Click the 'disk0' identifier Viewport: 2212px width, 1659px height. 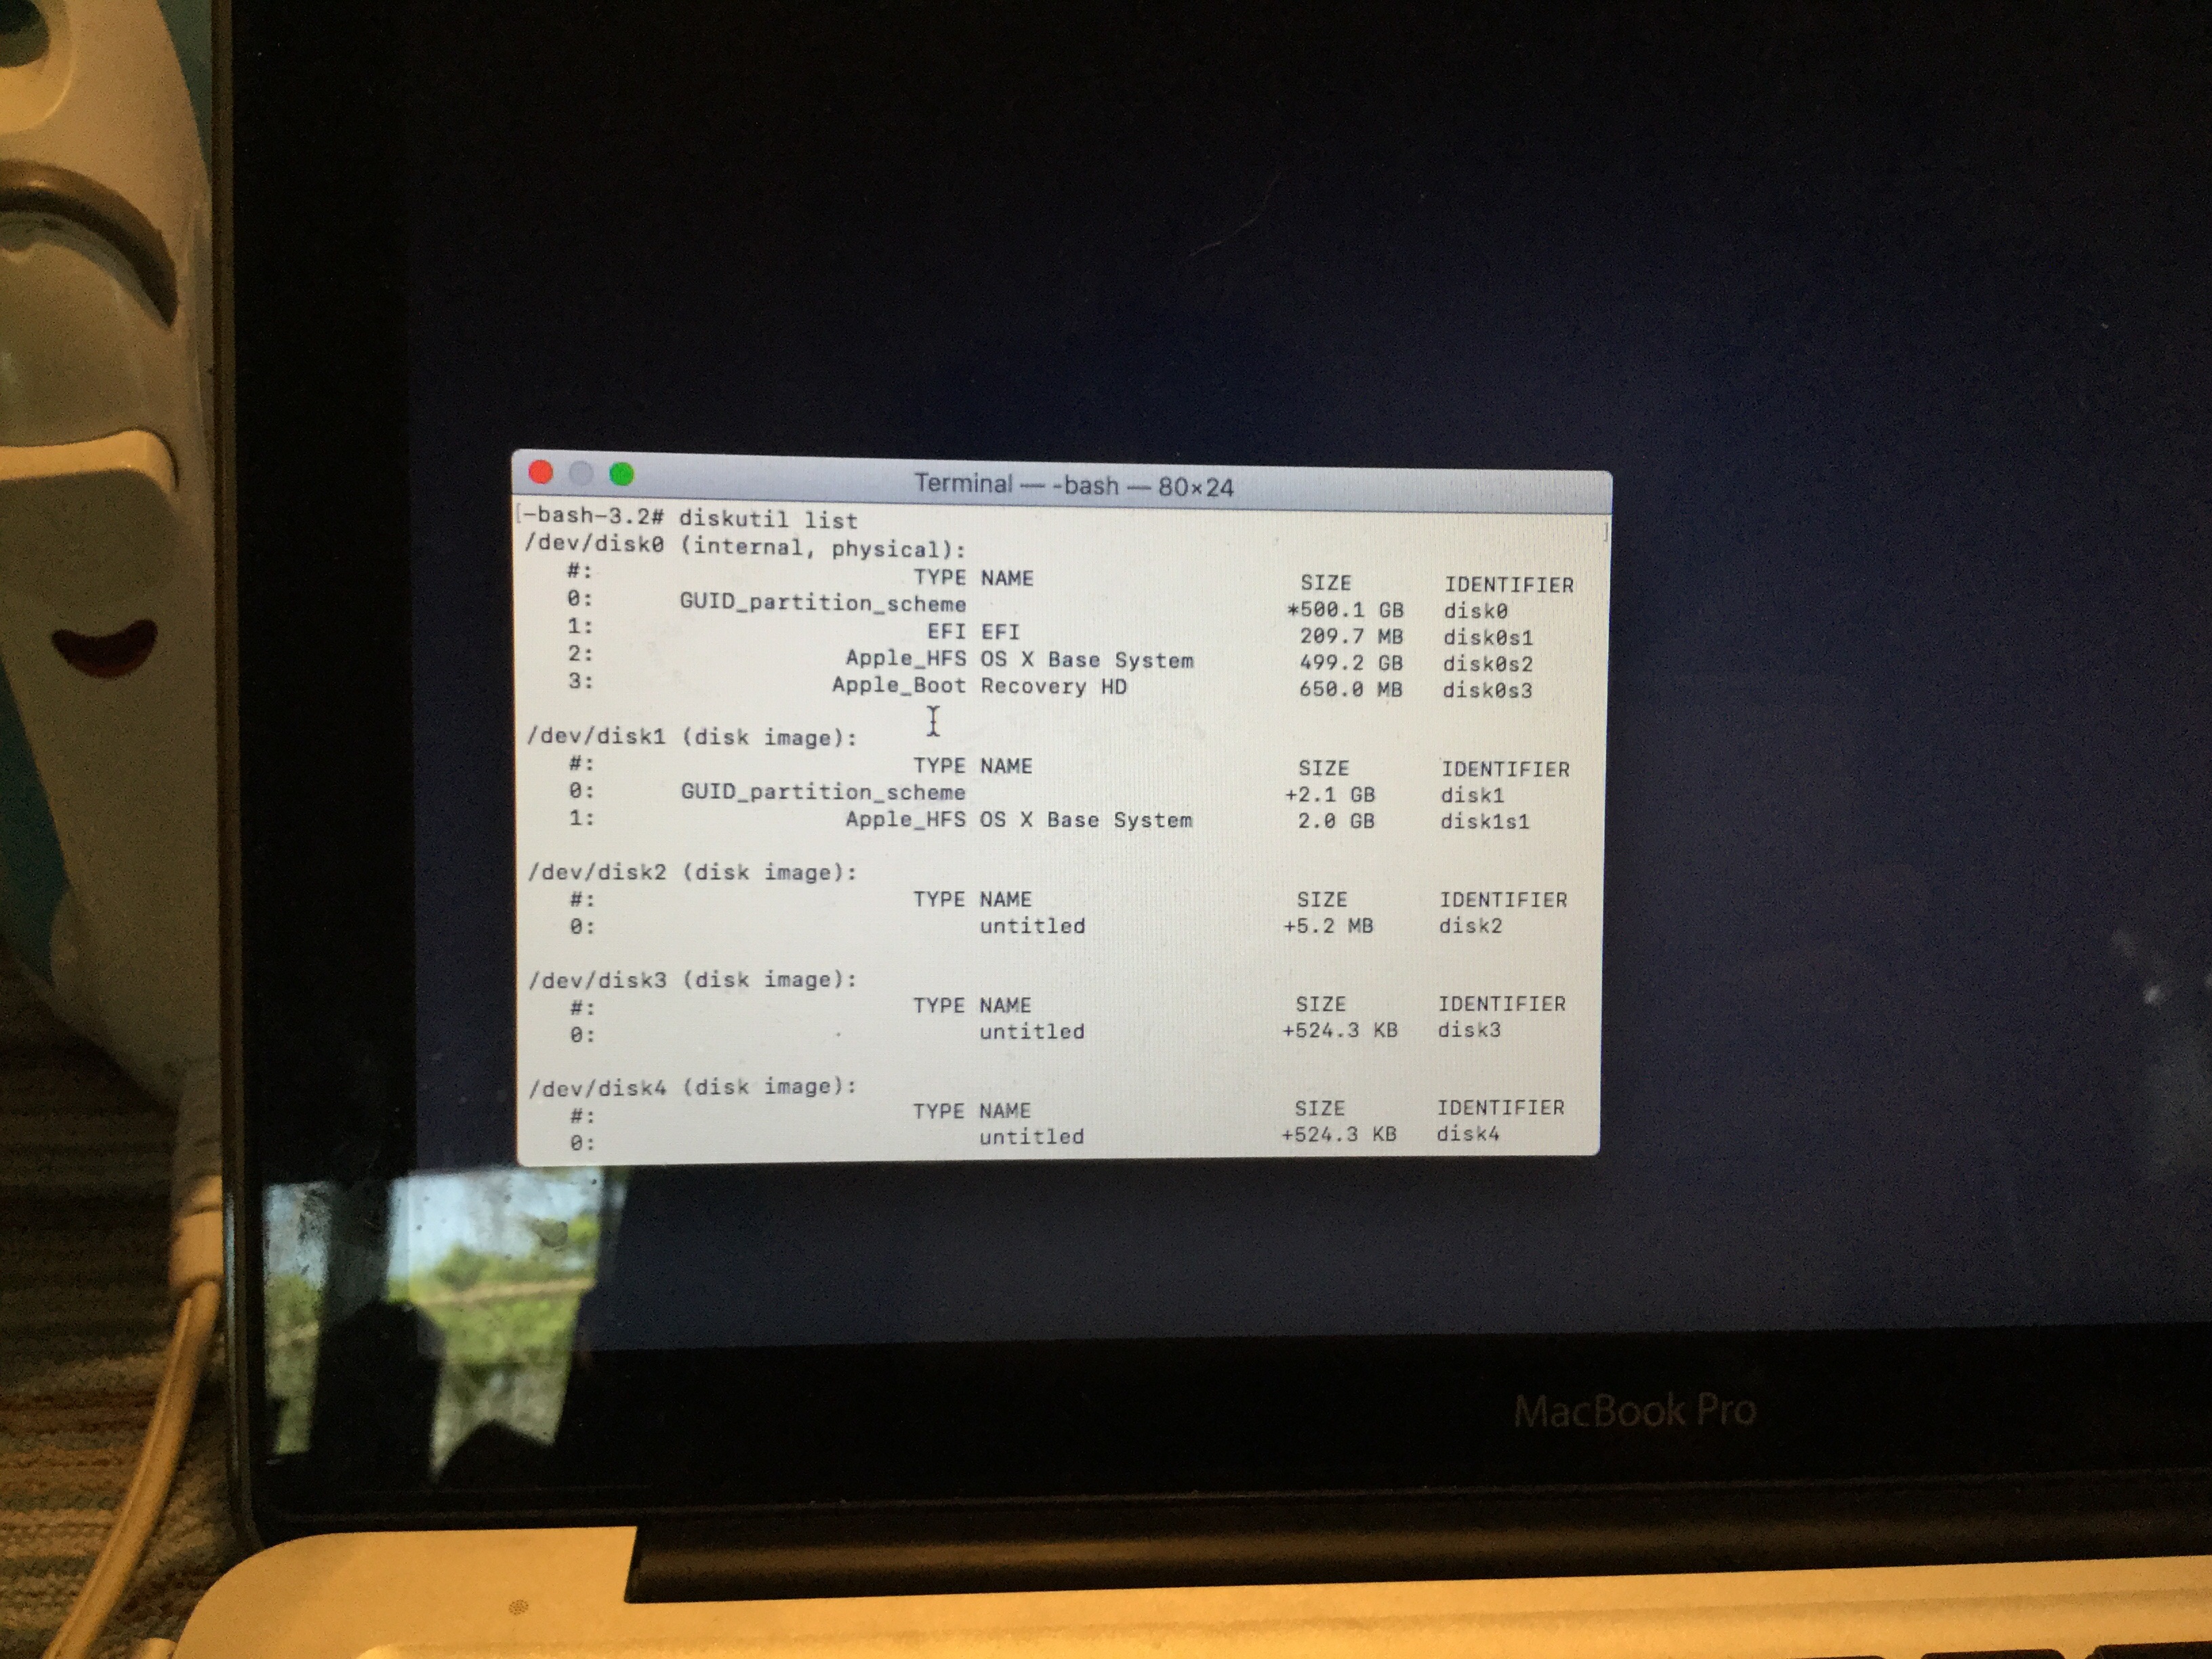(x=1476, y=610)
